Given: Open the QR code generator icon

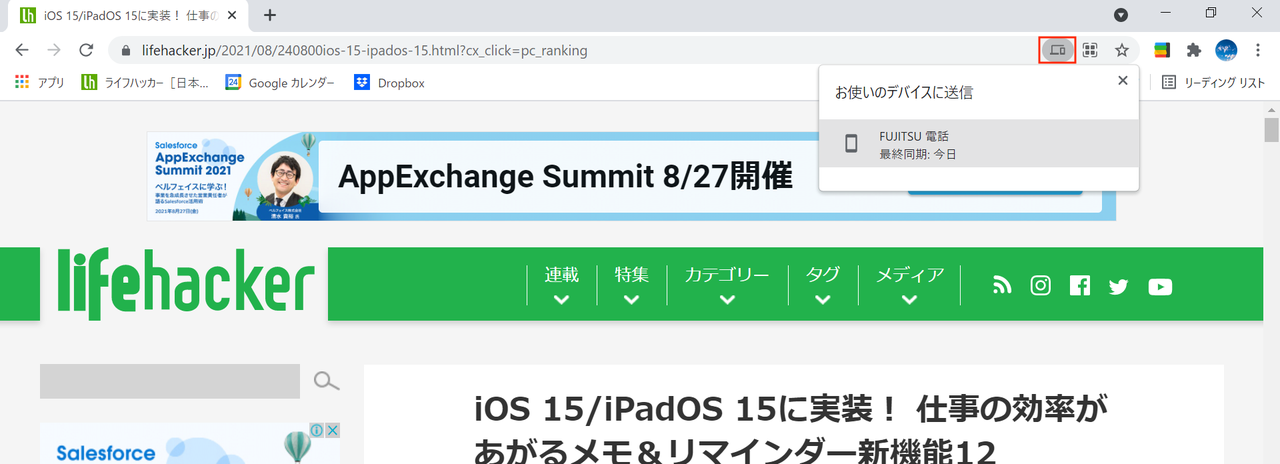Looking at the screenshot, I should (x=1090, y=50).
